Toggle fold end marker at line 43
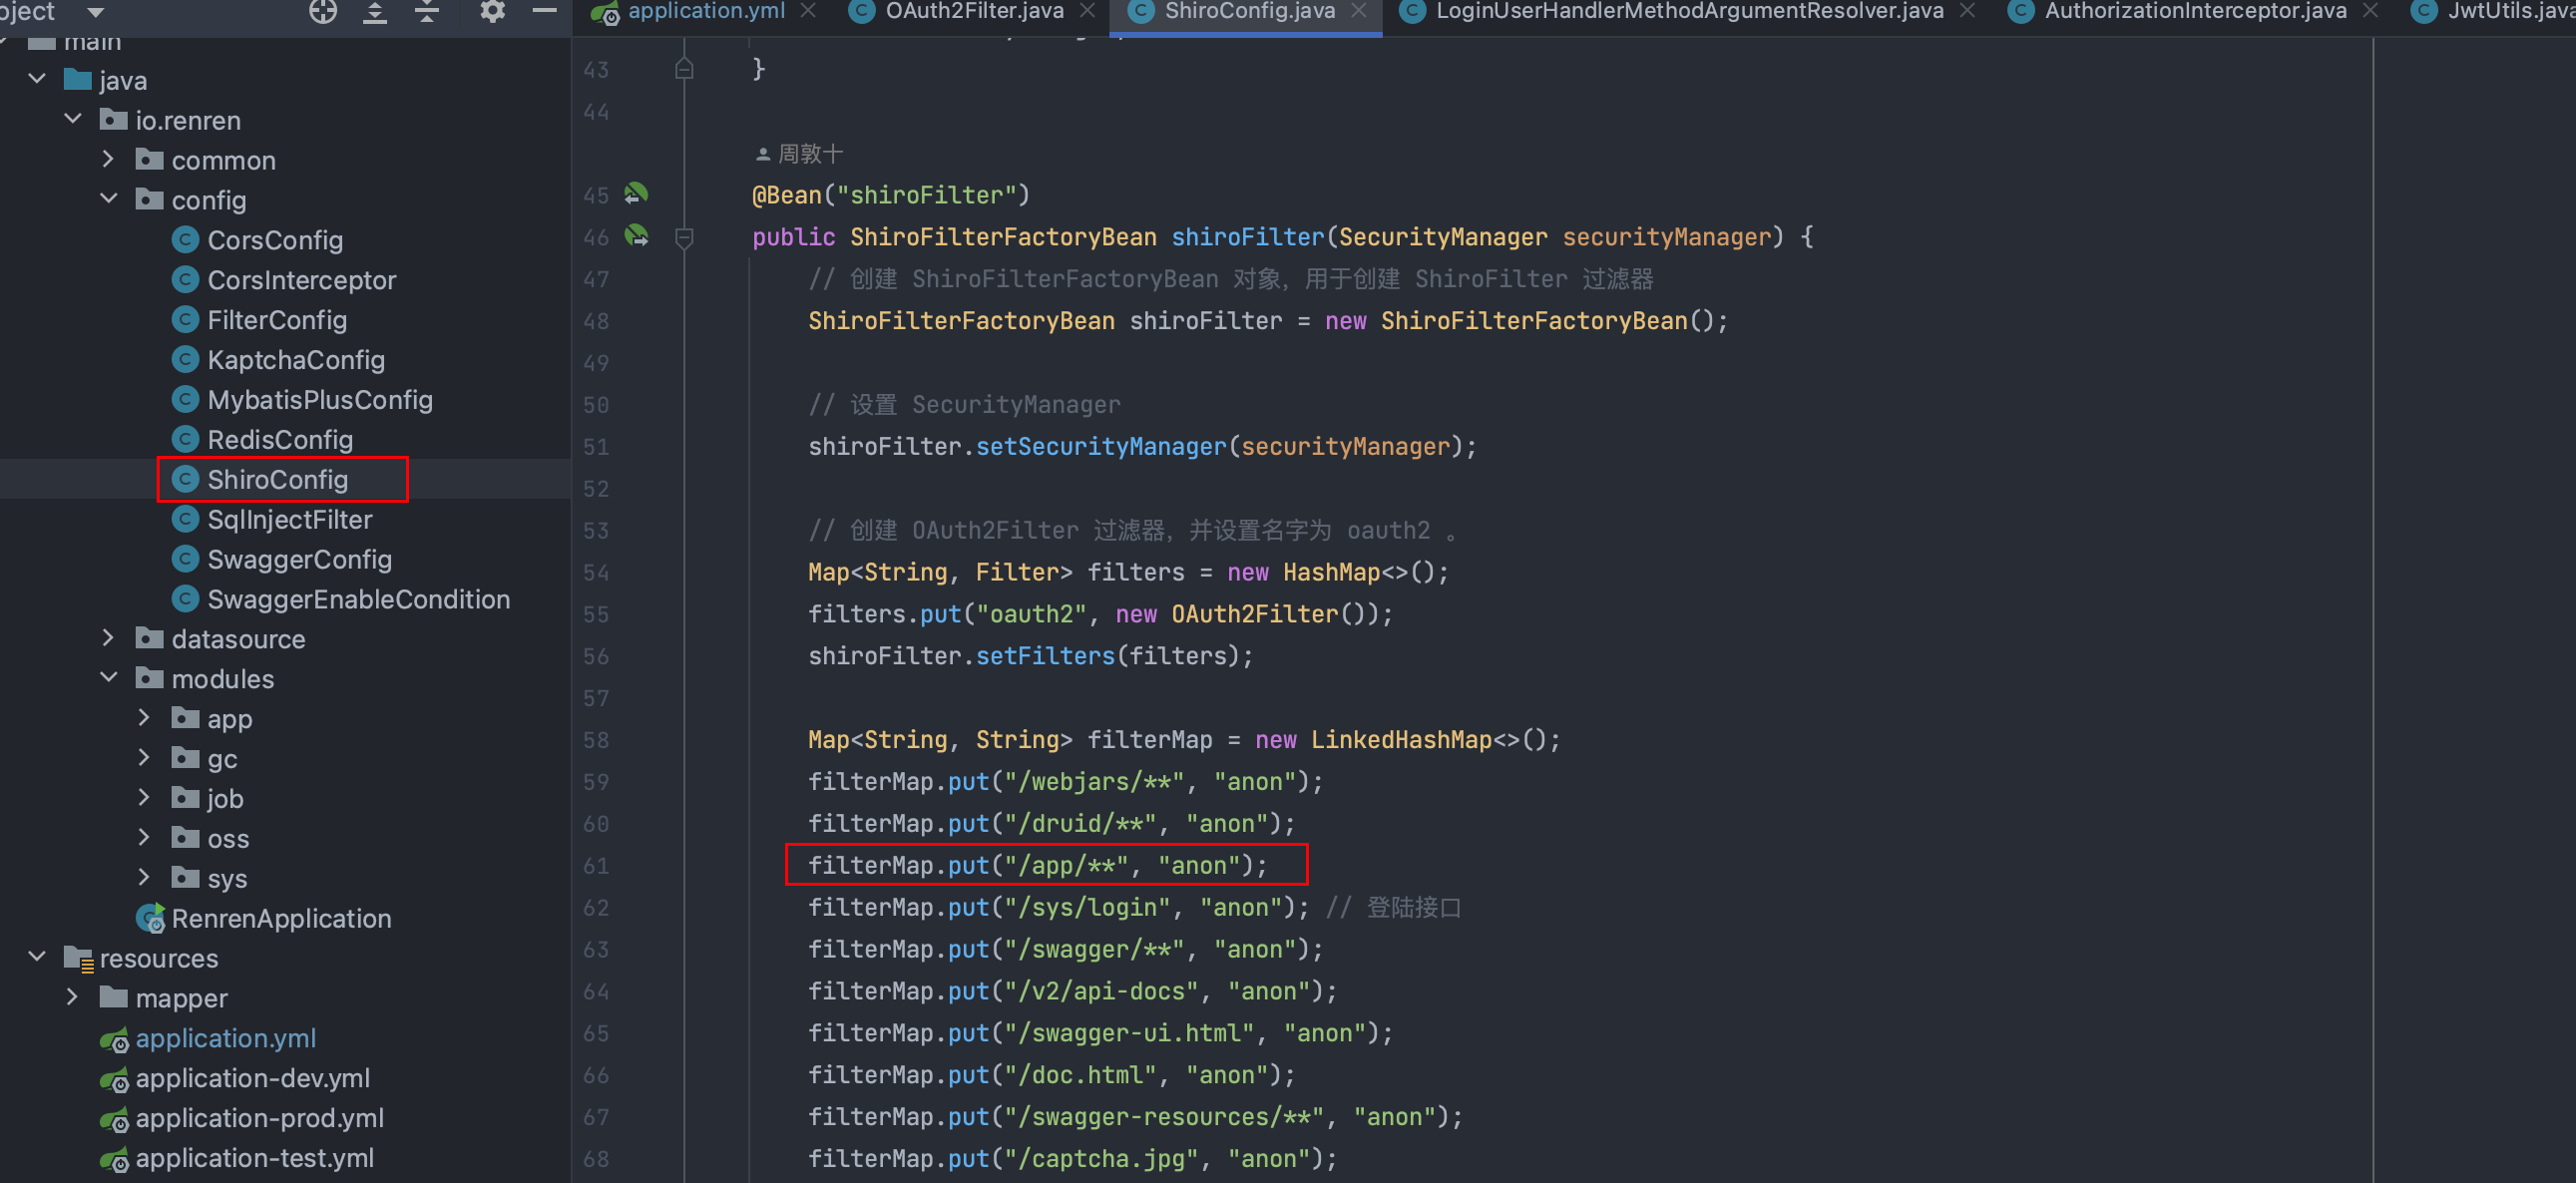Viewport: 2576px width, 1183px height. pos(684,69)
